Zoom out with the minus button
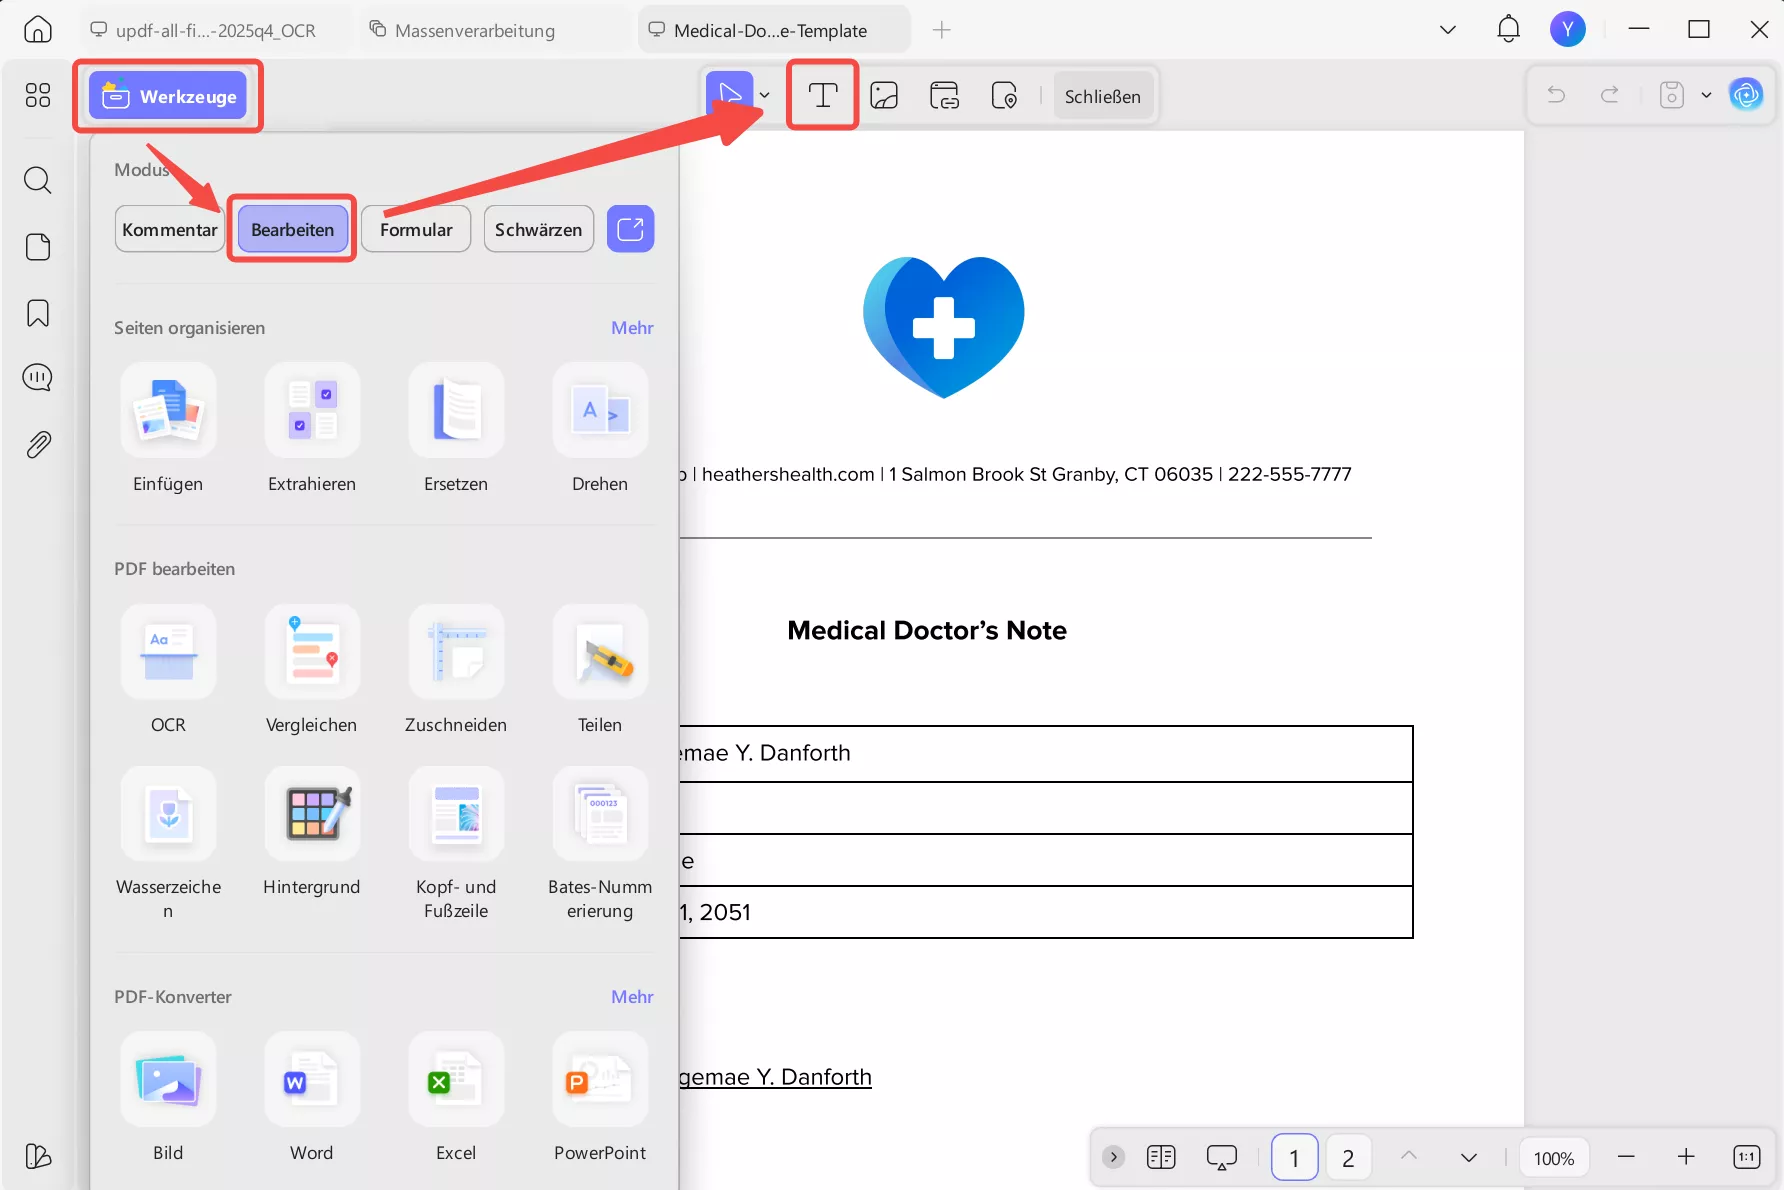 pos(1626,1157)
